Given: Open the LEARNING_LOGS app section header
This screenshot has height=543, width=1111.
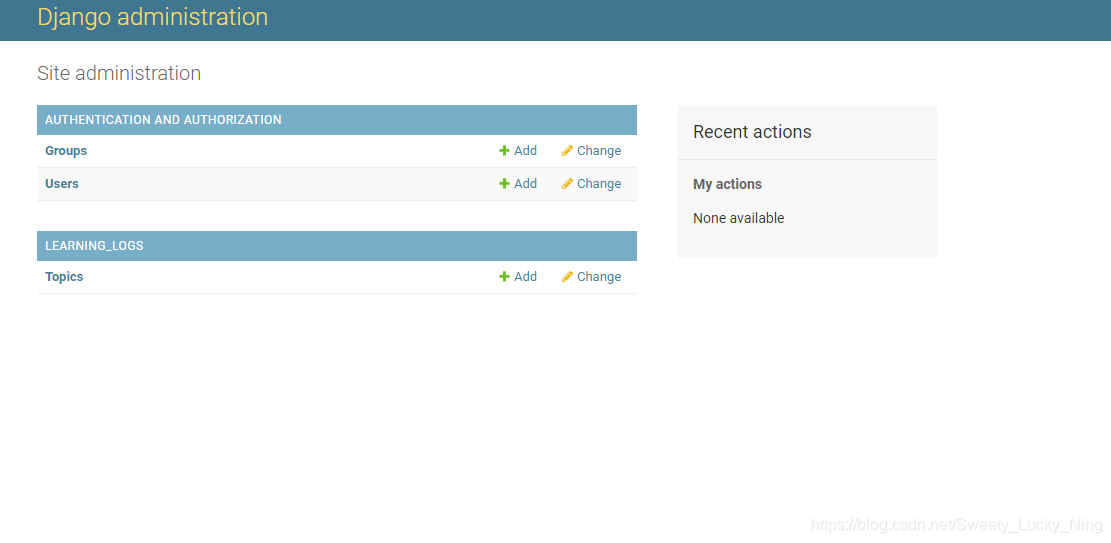Looking at the screenshot, I should pyautogui.click(x=94, y=246).
